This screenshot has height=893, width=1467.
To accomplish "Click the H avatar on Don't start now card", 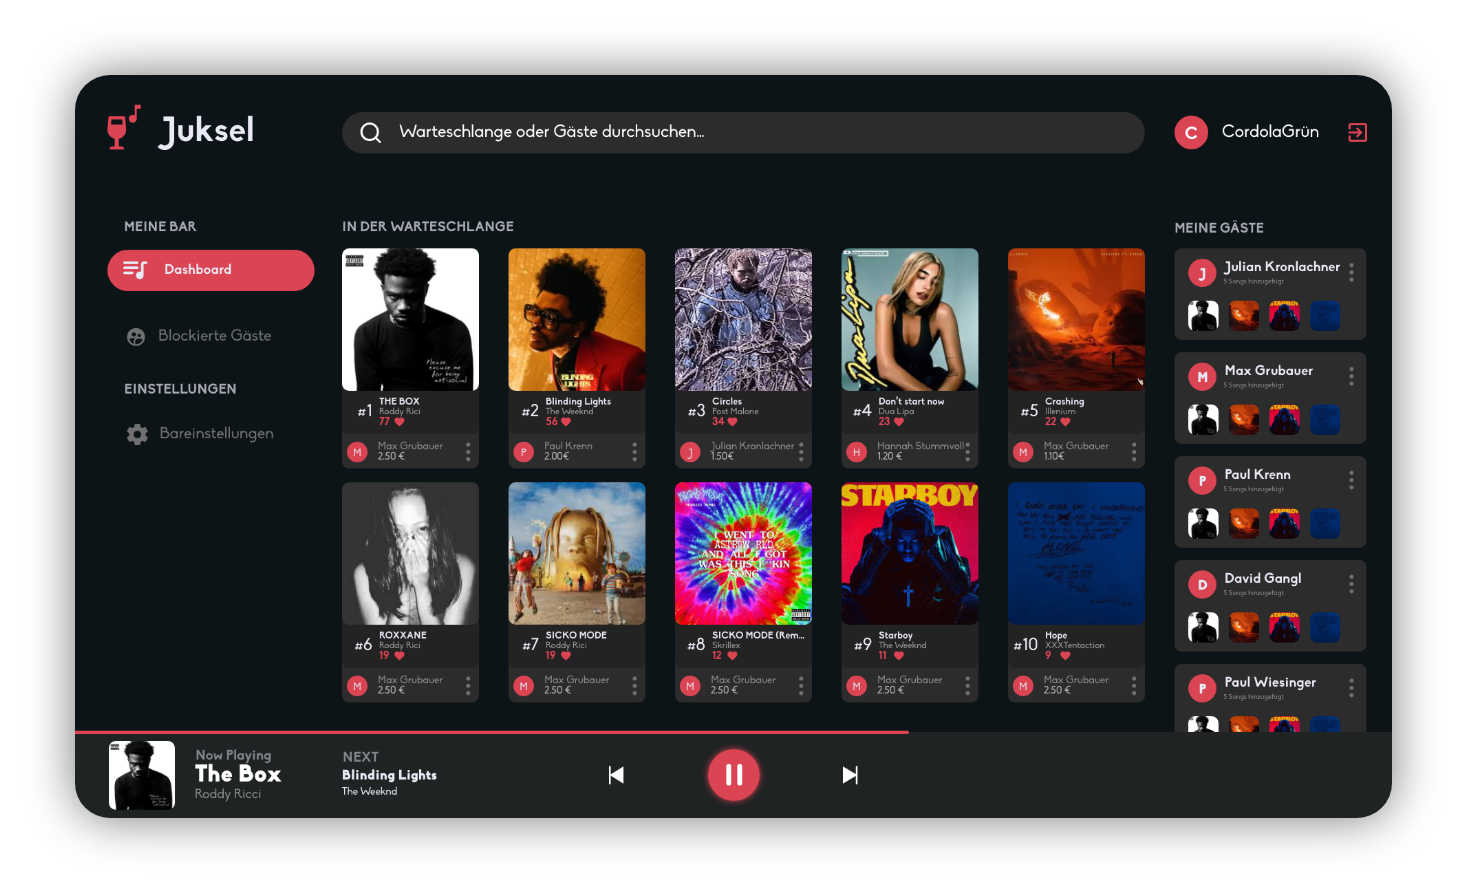I will coord(856,452).
